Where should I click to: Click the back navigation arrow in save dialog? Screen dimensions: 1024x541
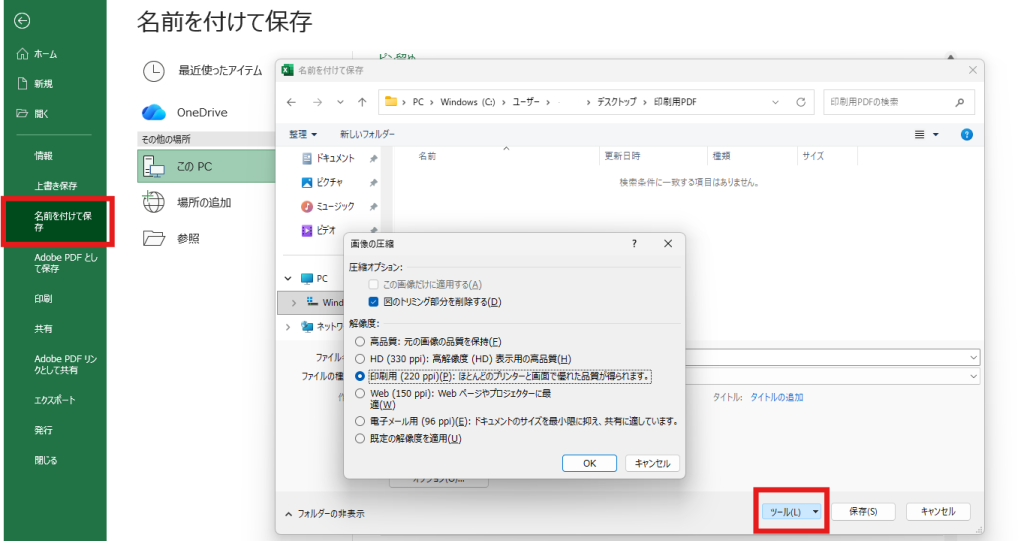coord(291,102)
